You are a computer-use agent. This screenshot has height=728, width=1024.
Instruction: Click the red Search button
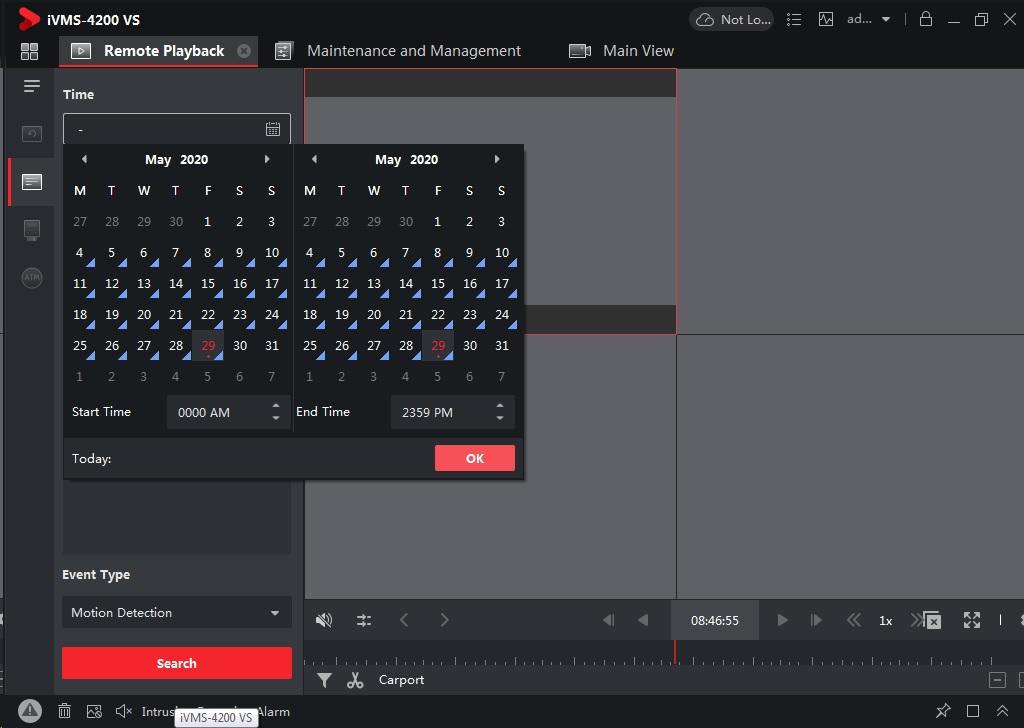177,663
